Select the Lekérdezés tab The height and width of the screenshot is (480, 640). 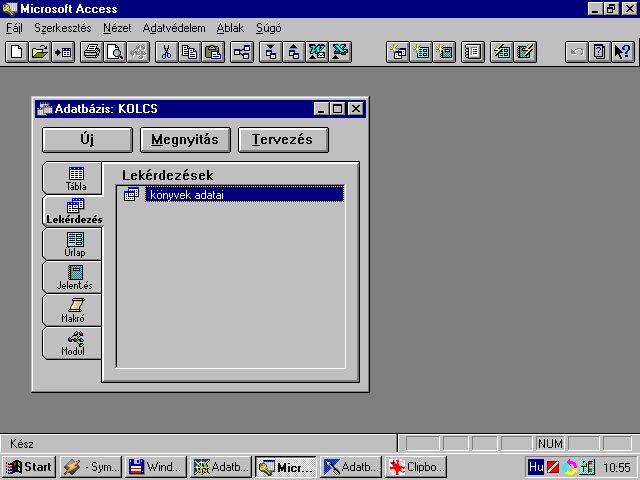73,211
